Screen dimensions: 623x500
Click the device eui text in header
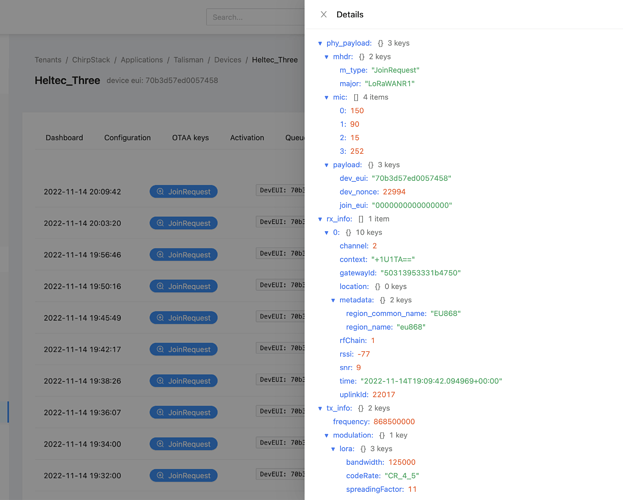point(162,80)
